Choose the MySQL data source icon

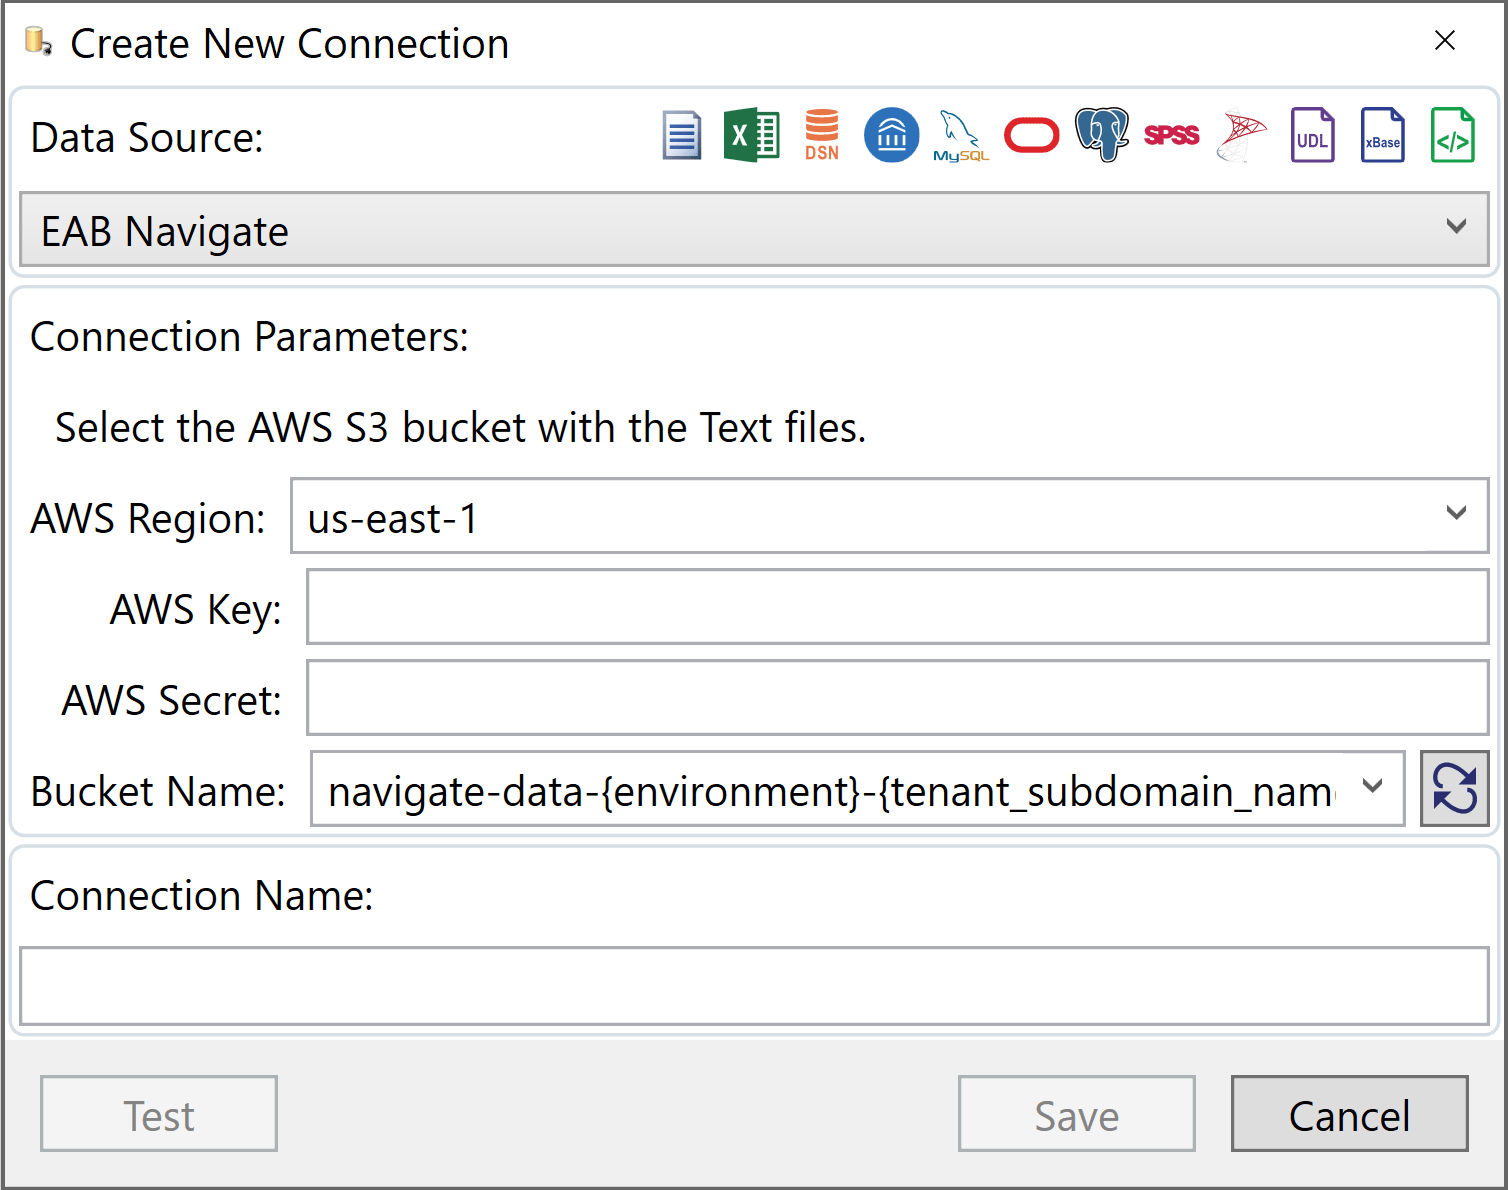(961, 135)
